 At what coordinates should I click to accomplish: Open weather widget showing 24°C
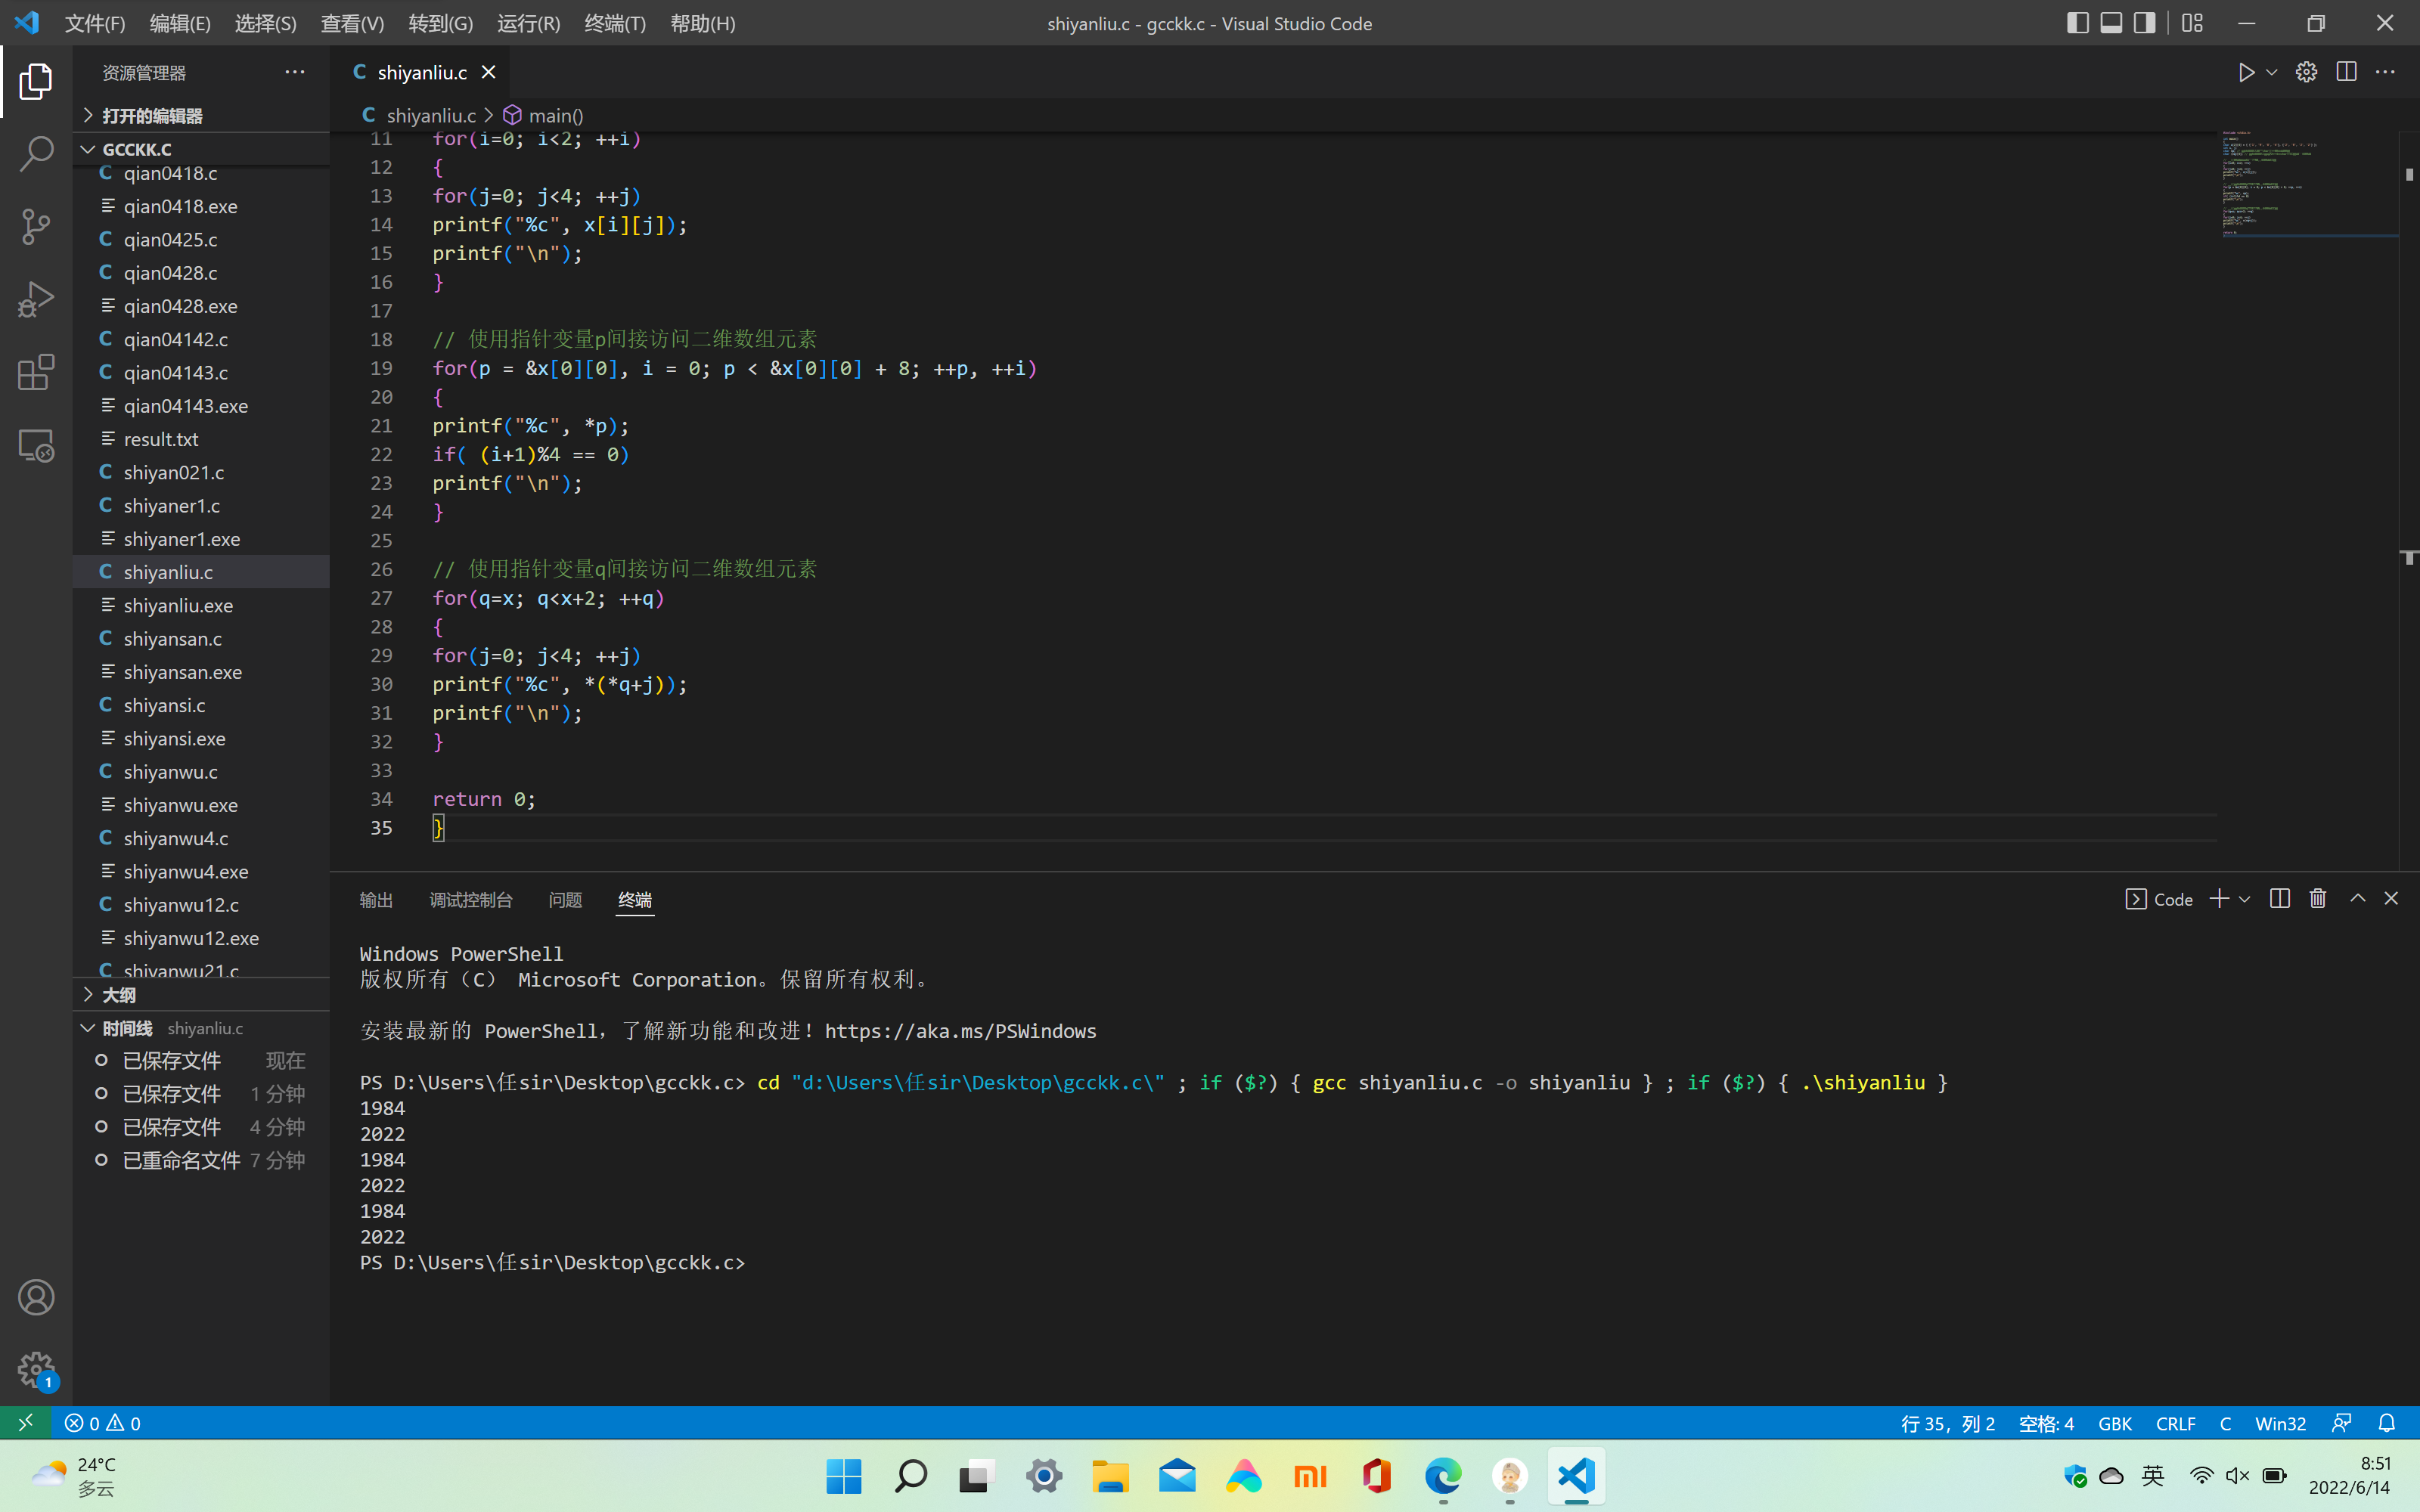(73, 1476)
